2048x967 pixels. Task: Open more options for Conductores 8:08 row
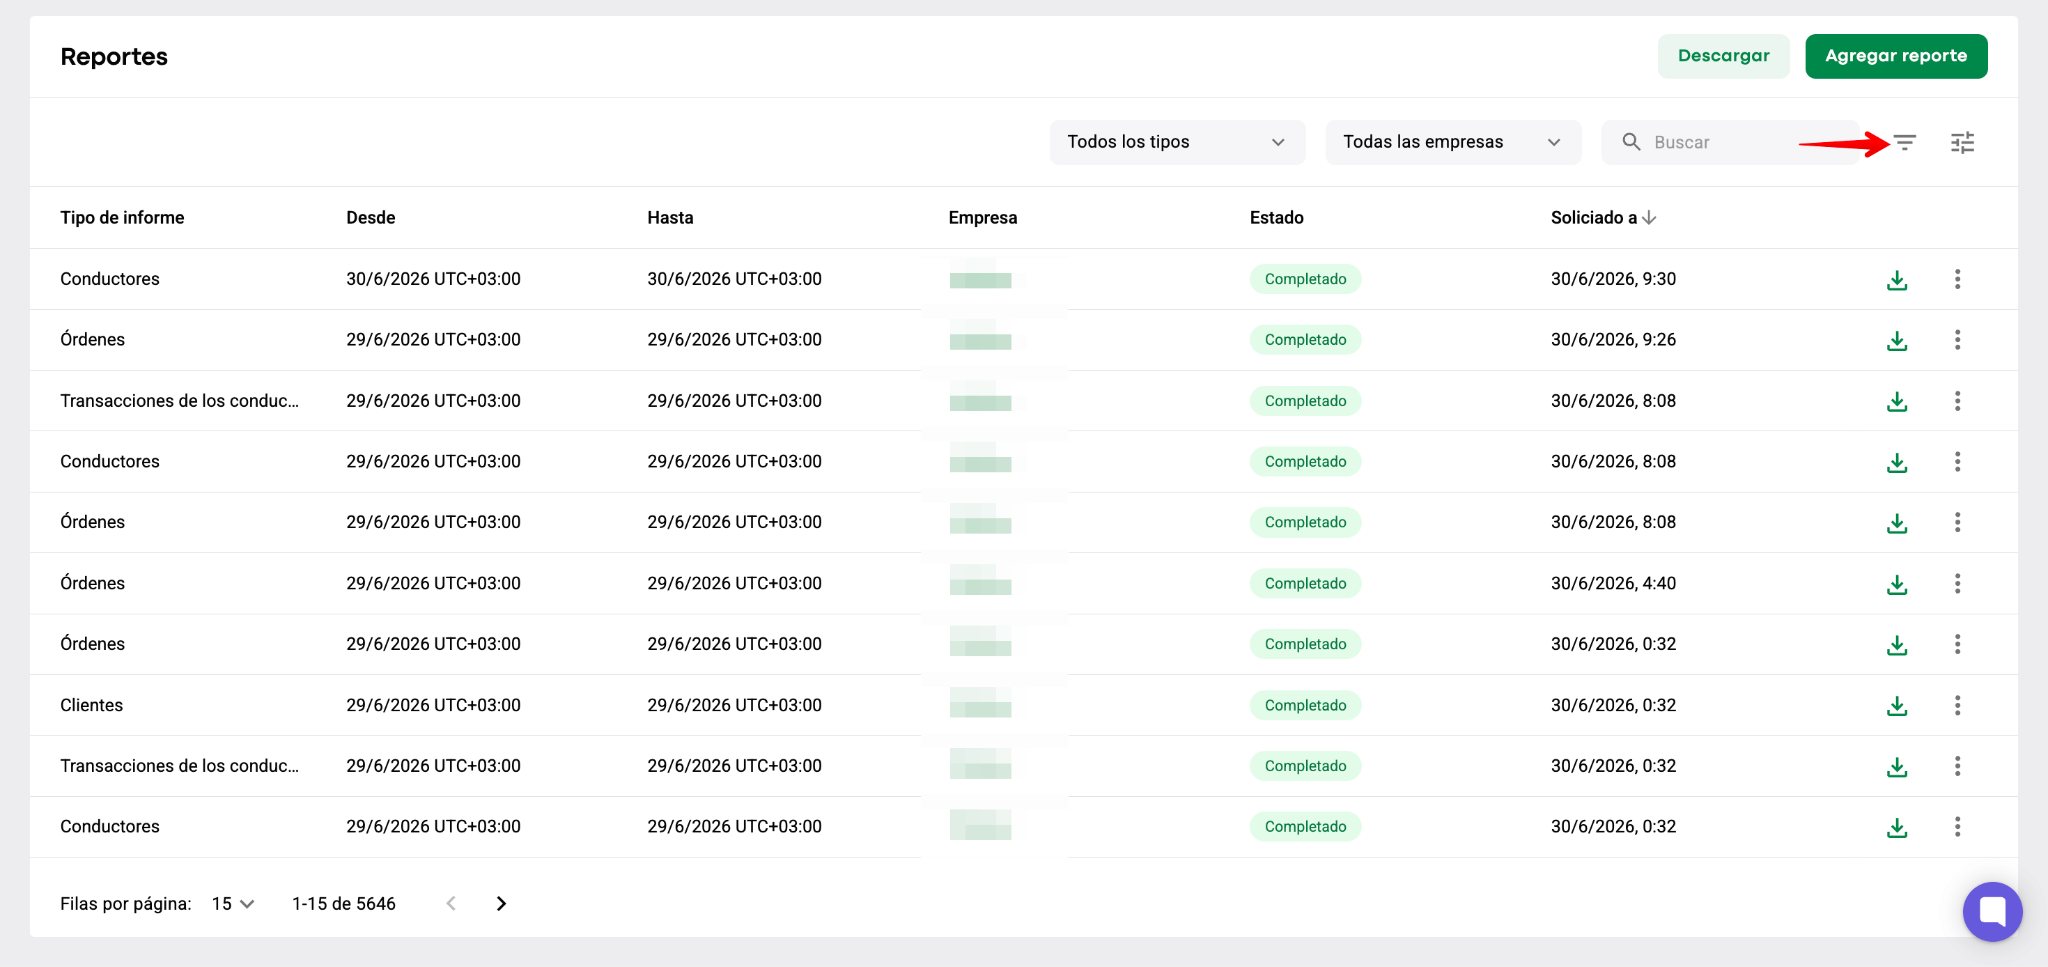coord(1957,462)
